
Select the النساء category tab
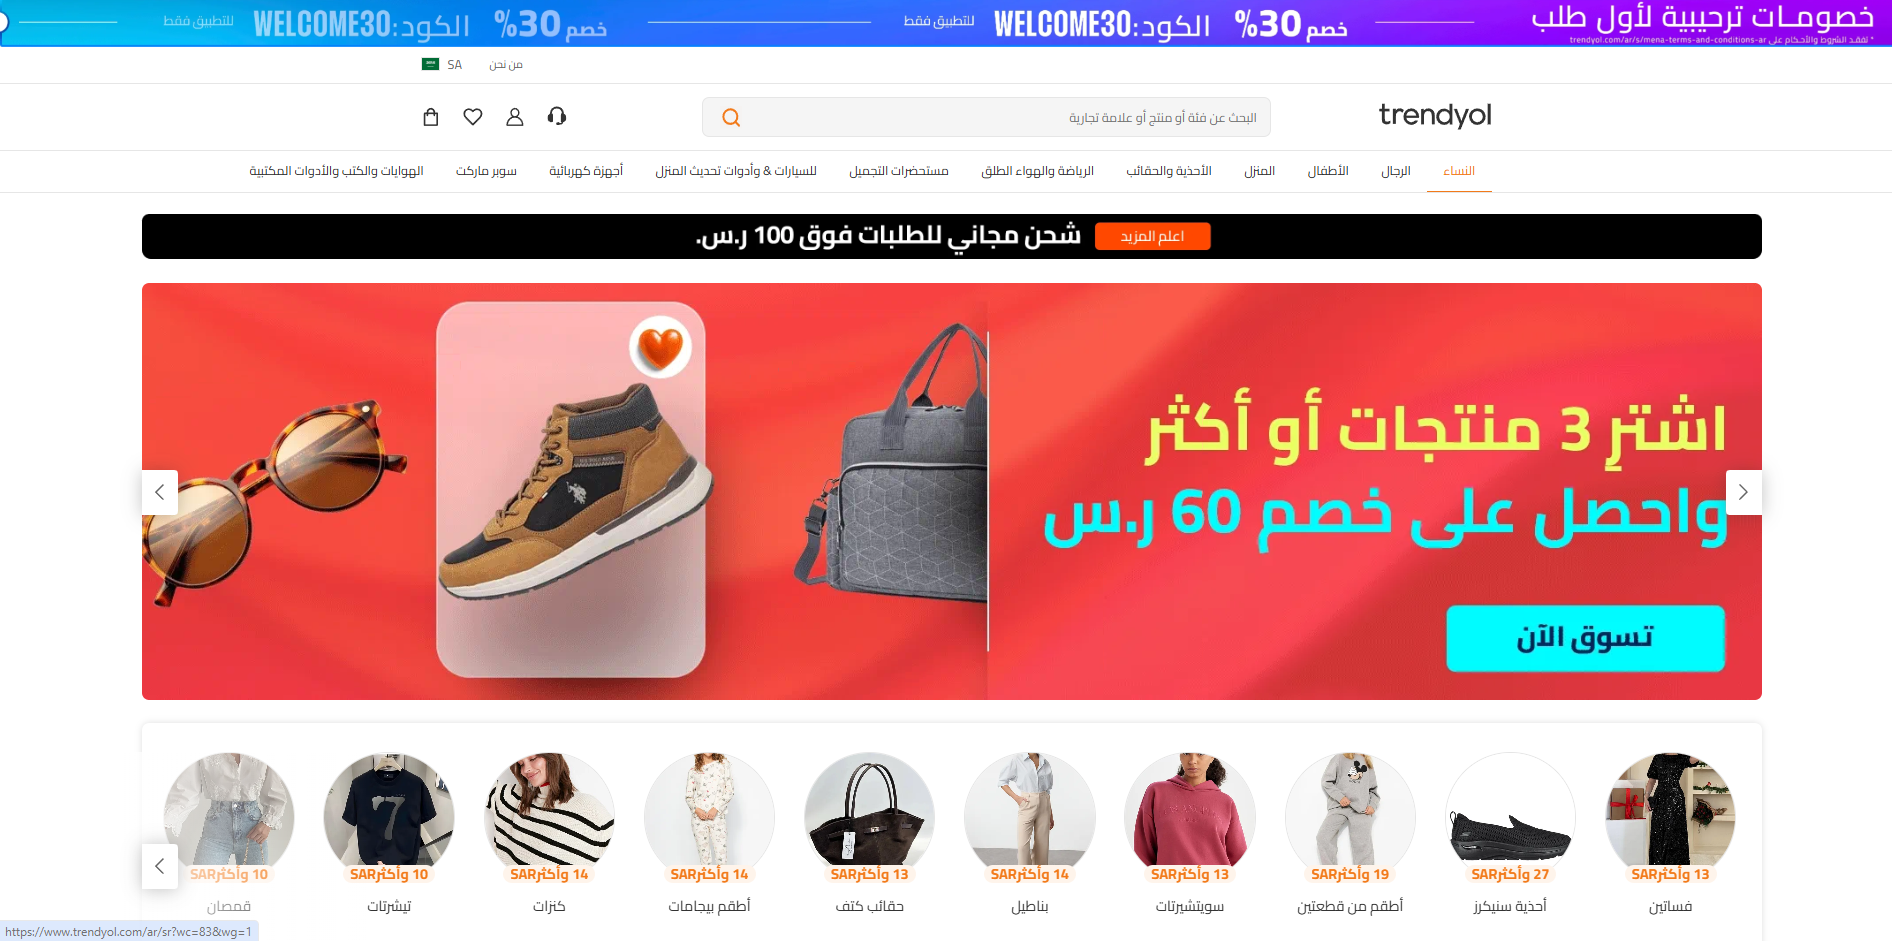point(1459,171)
